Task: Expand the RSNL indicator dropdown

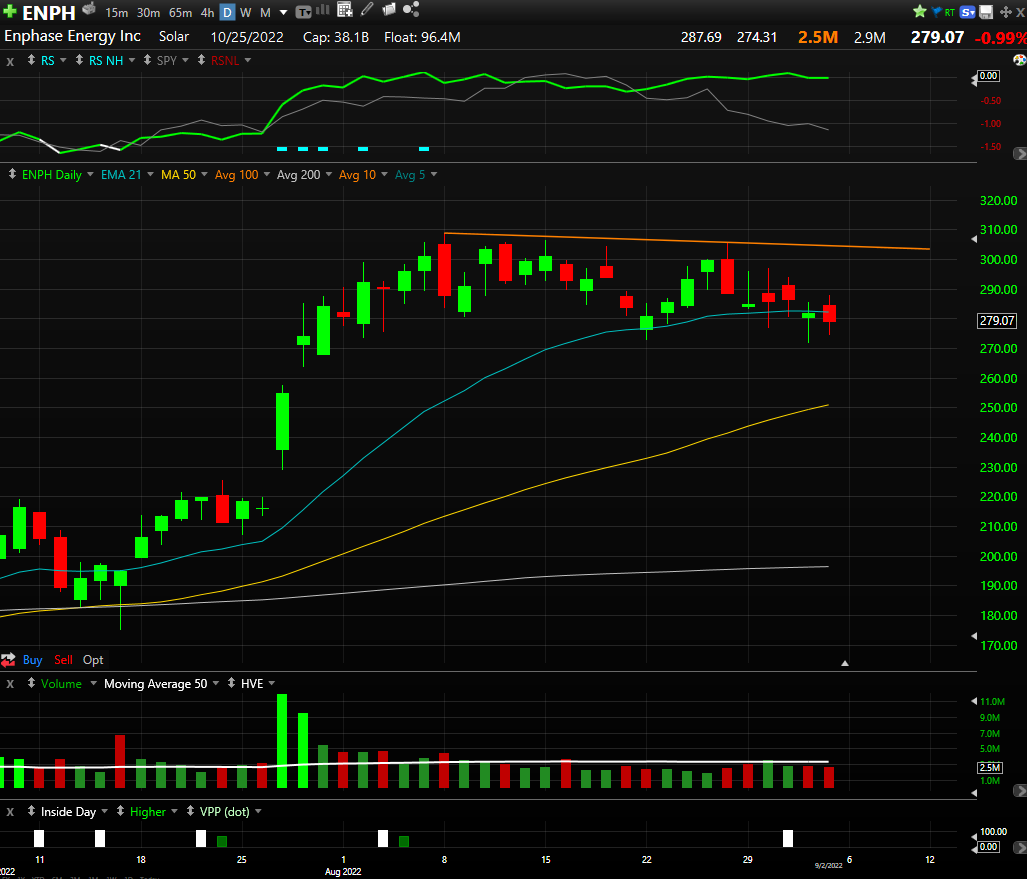Action: tap(248, 60)
